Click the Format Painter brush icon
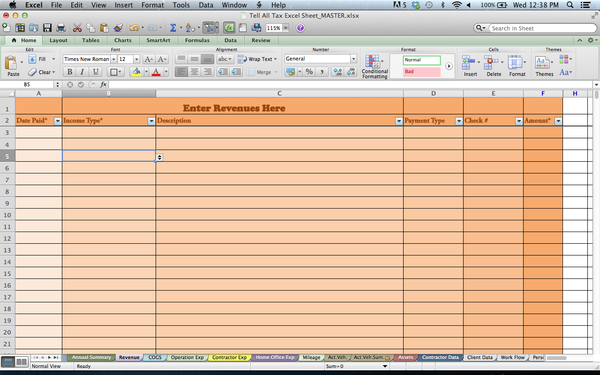The width and height of the screenshot is (600, 375). pos(118,28)
